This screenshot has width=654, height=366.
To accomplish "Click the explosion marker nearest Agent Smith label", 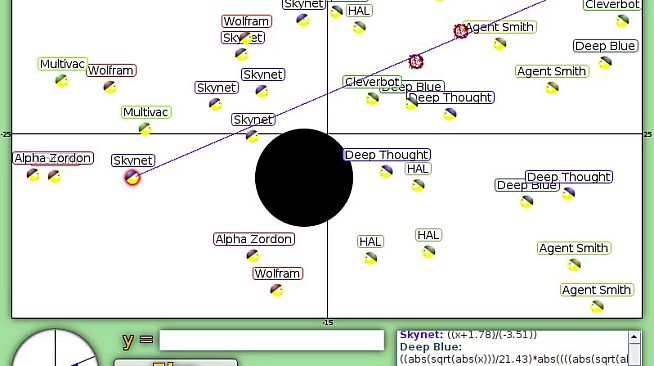I will pyautogui.click(x=461, y=31).
